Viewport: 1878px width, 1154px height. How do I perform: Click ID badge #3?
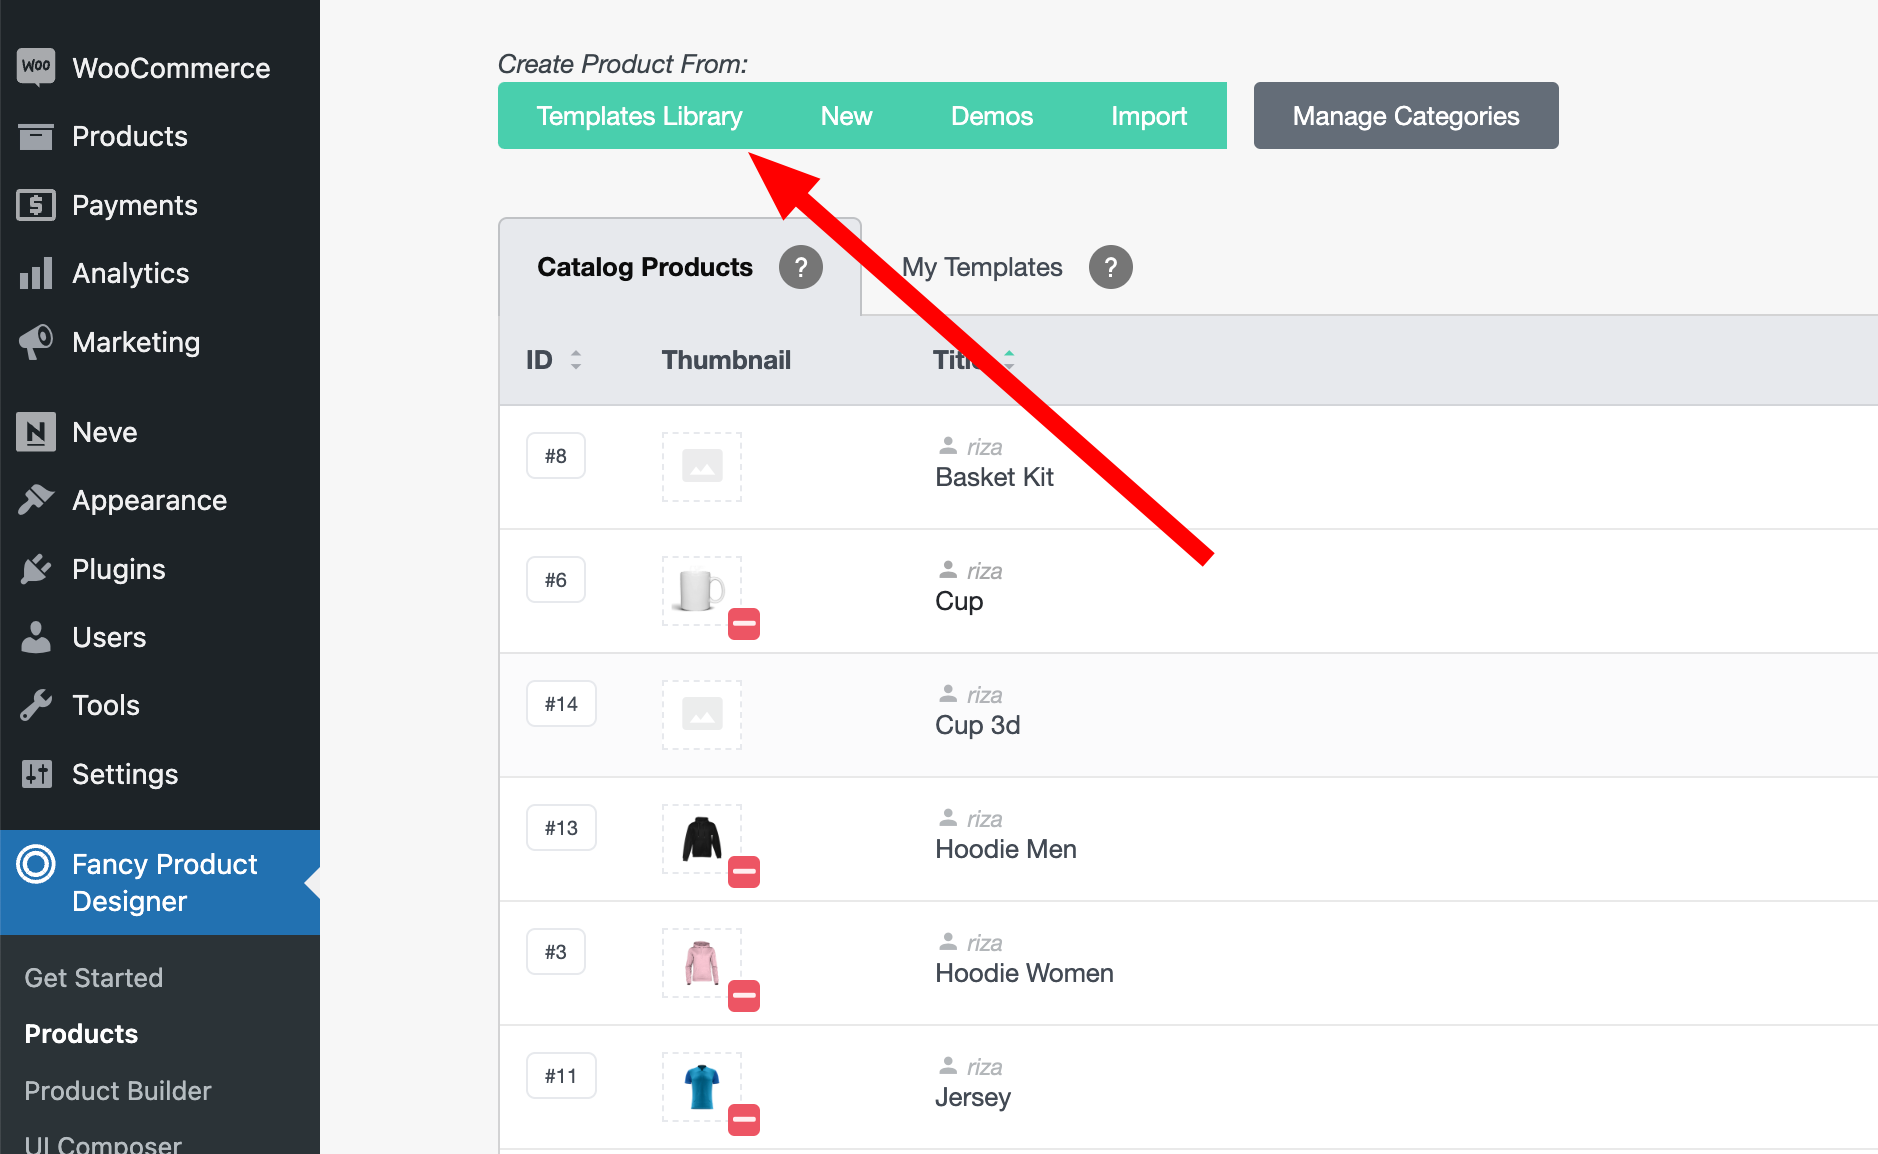pyautogui.click(x=556, y=952)
